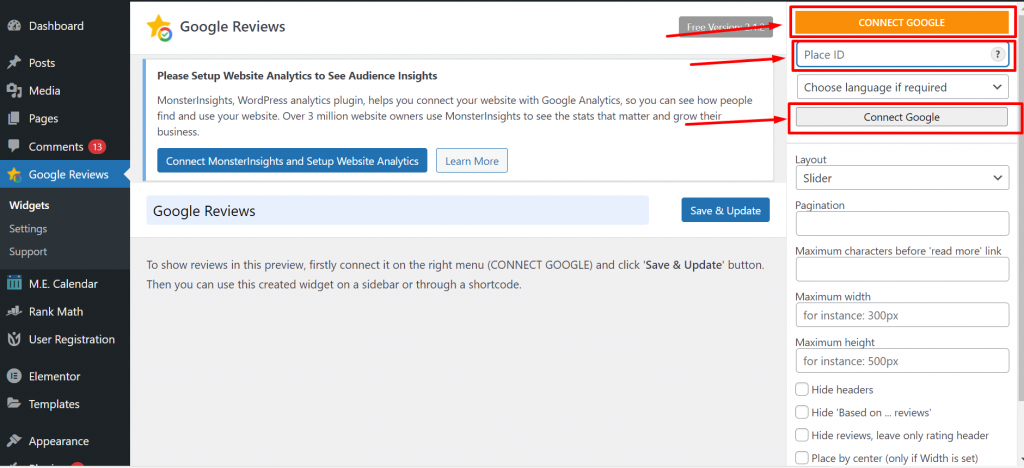The width and height of the screenshot is (1024, 468).
Task: Select the Widgets submenu item
Action: [x=29, y=206]
